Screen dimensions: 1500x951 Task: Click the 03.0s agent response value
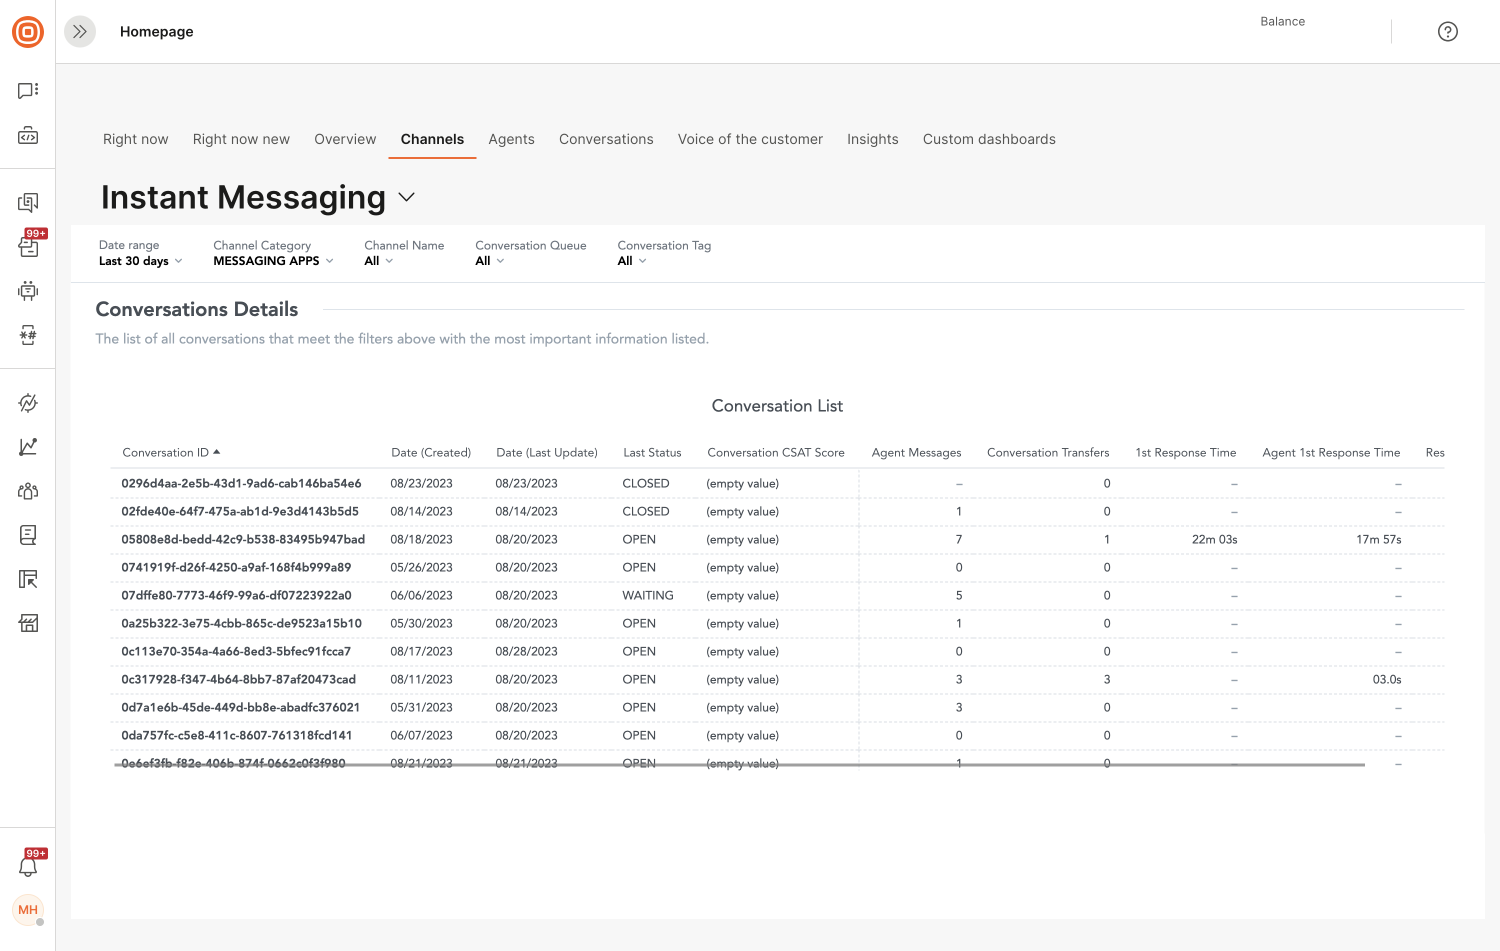(1387, 679)
